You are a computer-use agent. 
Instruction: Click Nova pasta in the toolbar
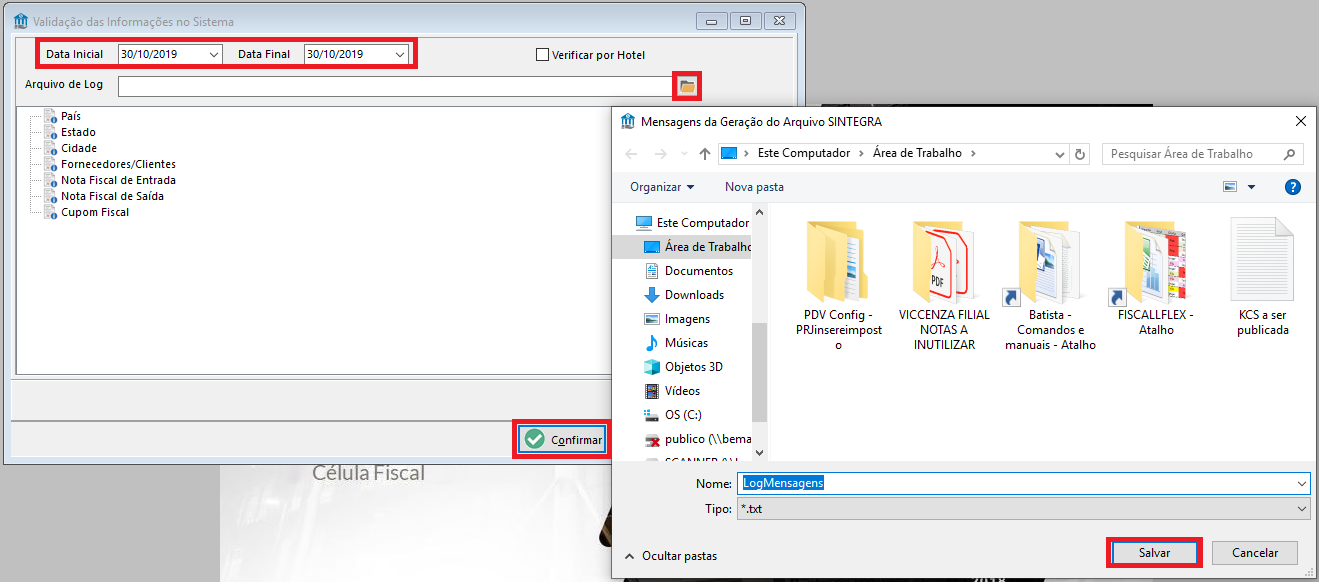click(754, 187)
